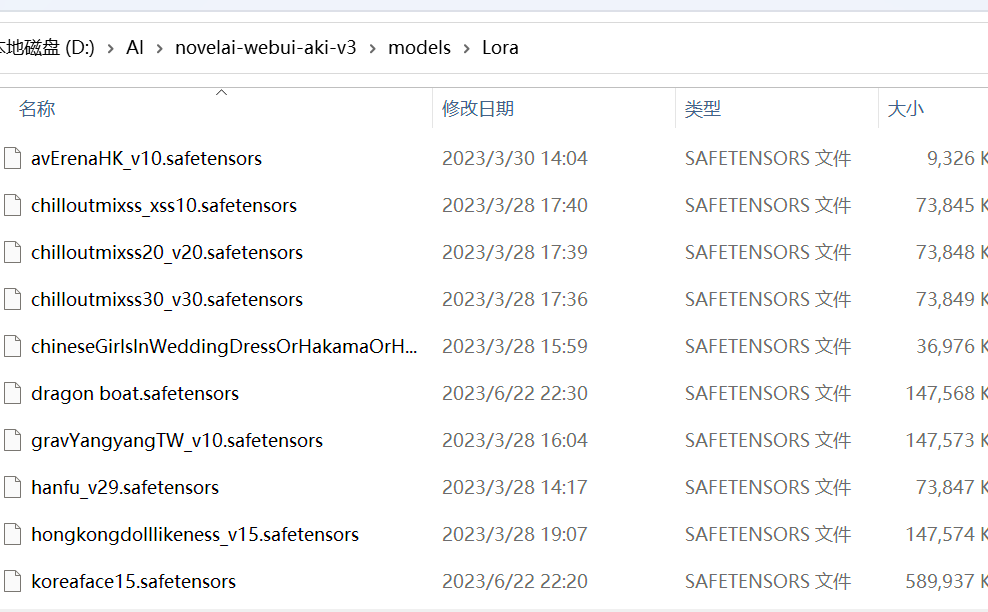Expand chevron after 本地磁盘 (D:)
The height and width of the screenshot is (612, 988).
click(111, 49)
